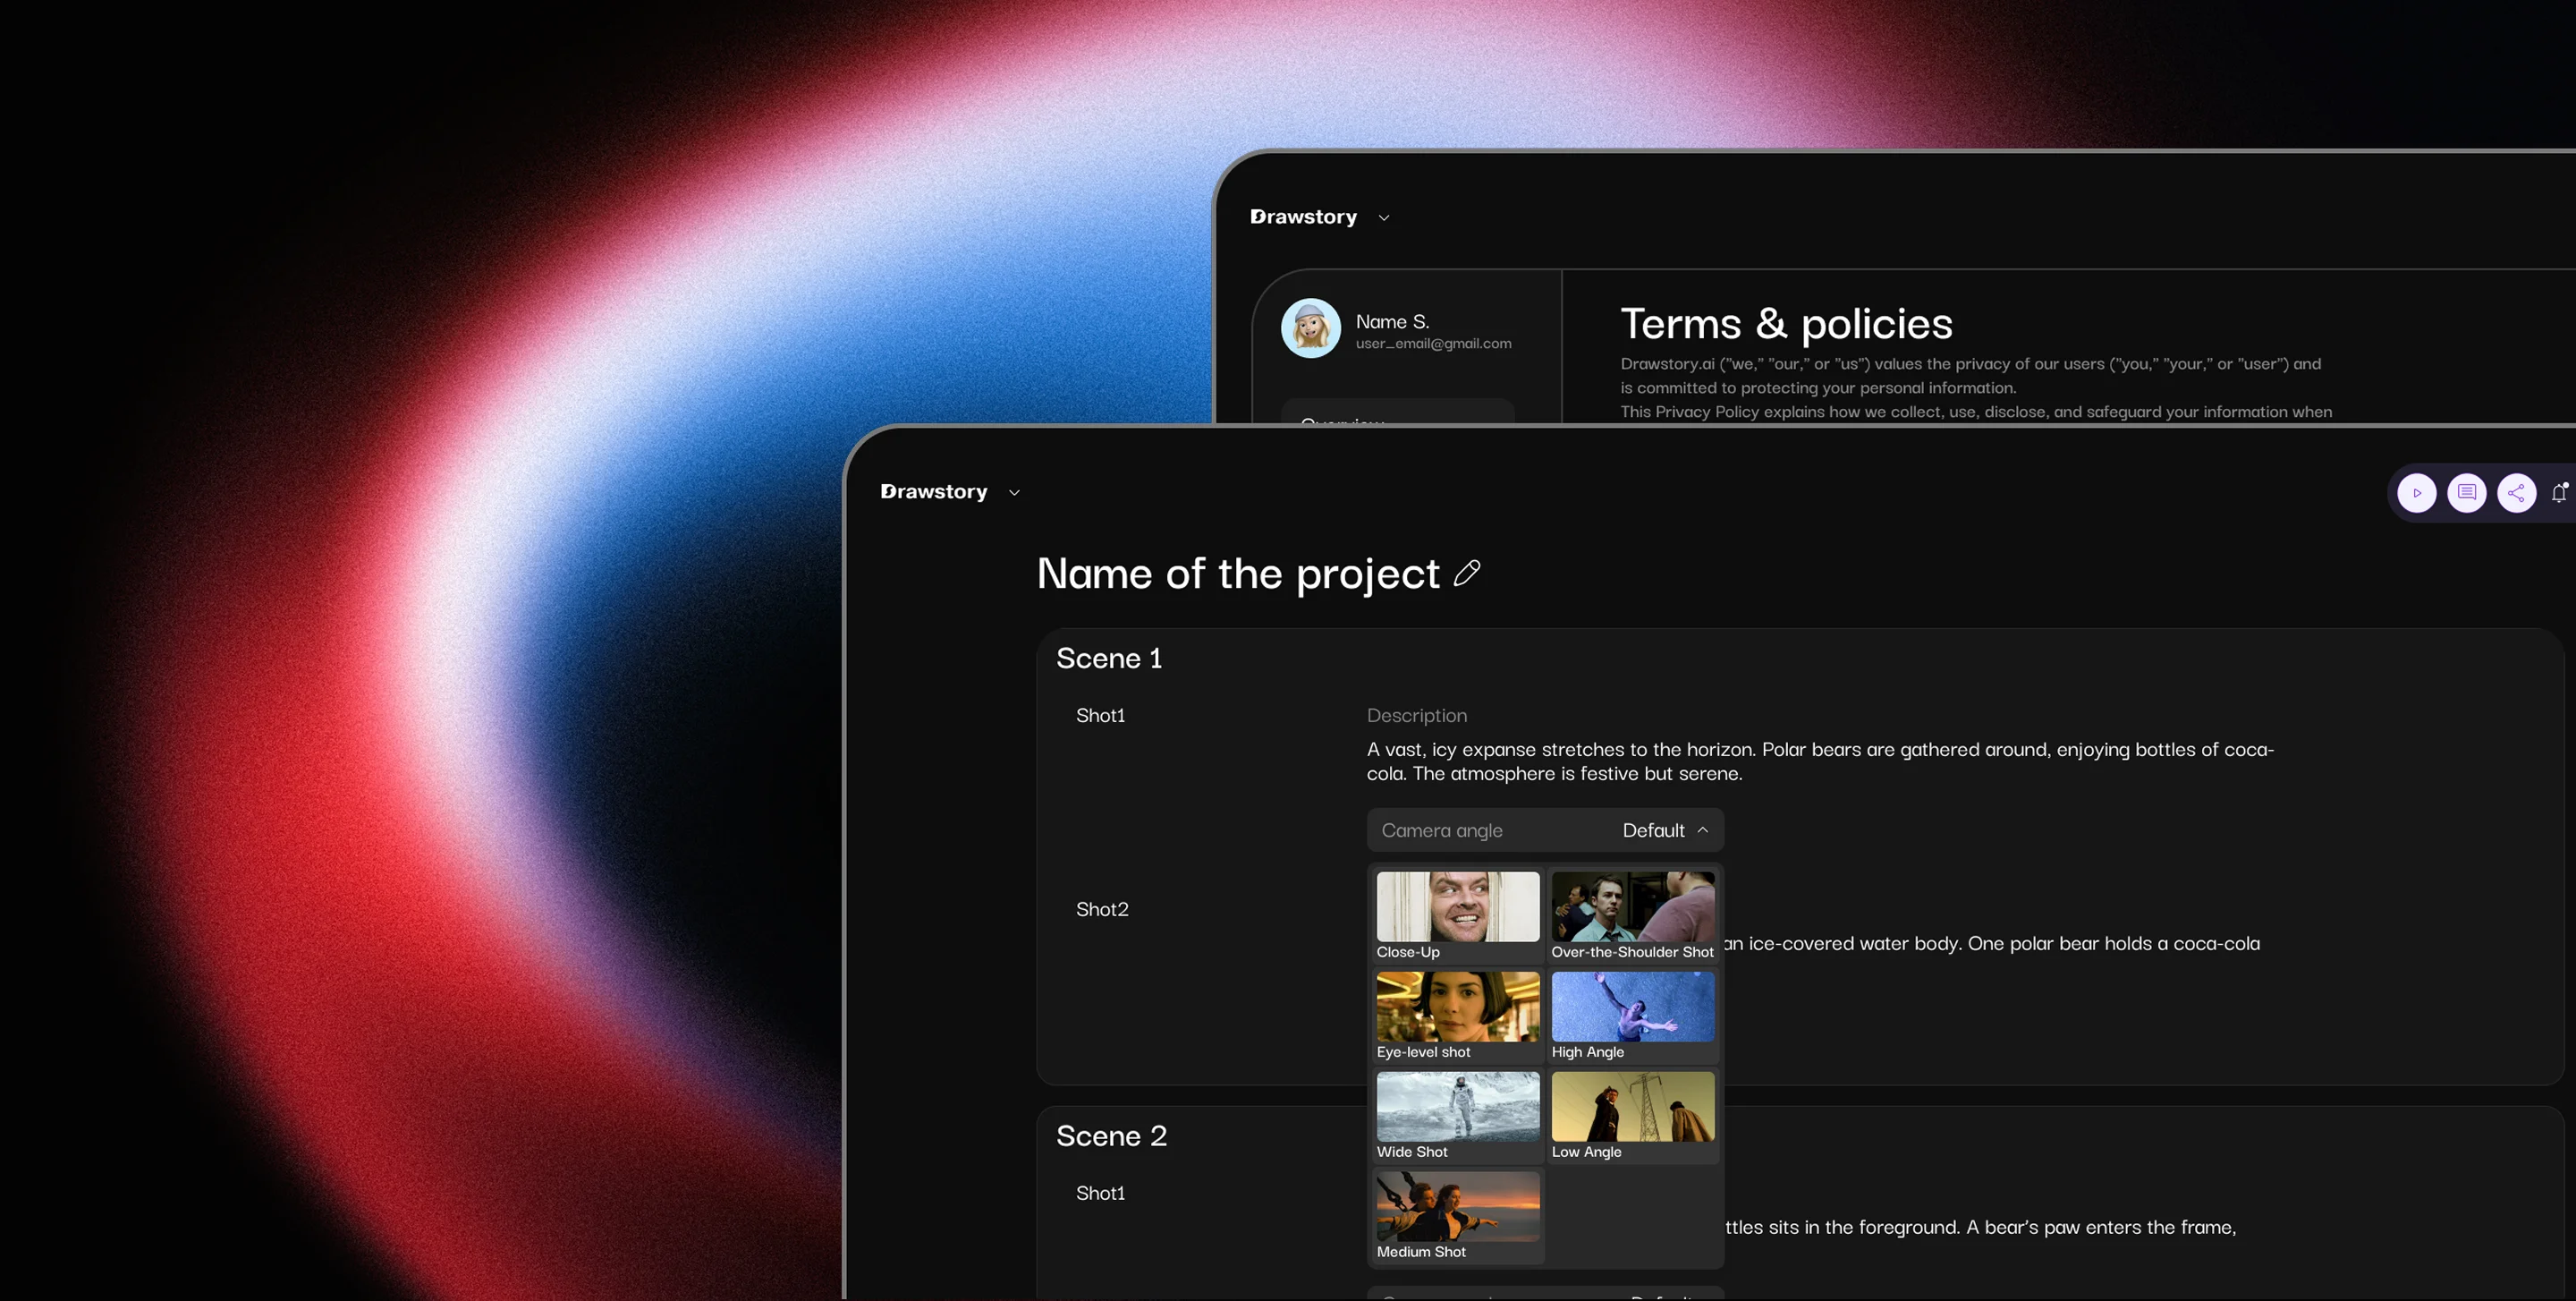Click the "Name of the project" title
2576x1301 pixels.
click(x=1238, y=574)
